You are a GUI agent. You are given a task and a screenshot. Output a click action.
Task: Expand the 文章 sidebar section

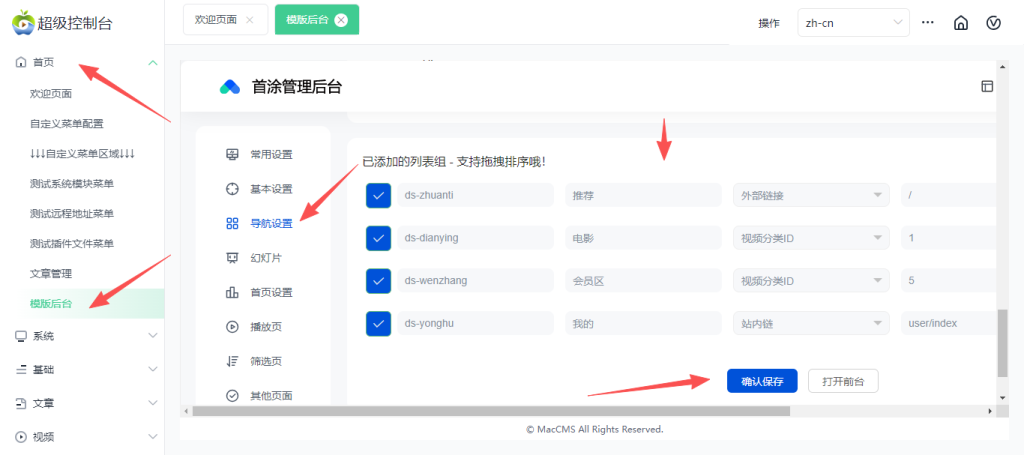click(153, 403)
